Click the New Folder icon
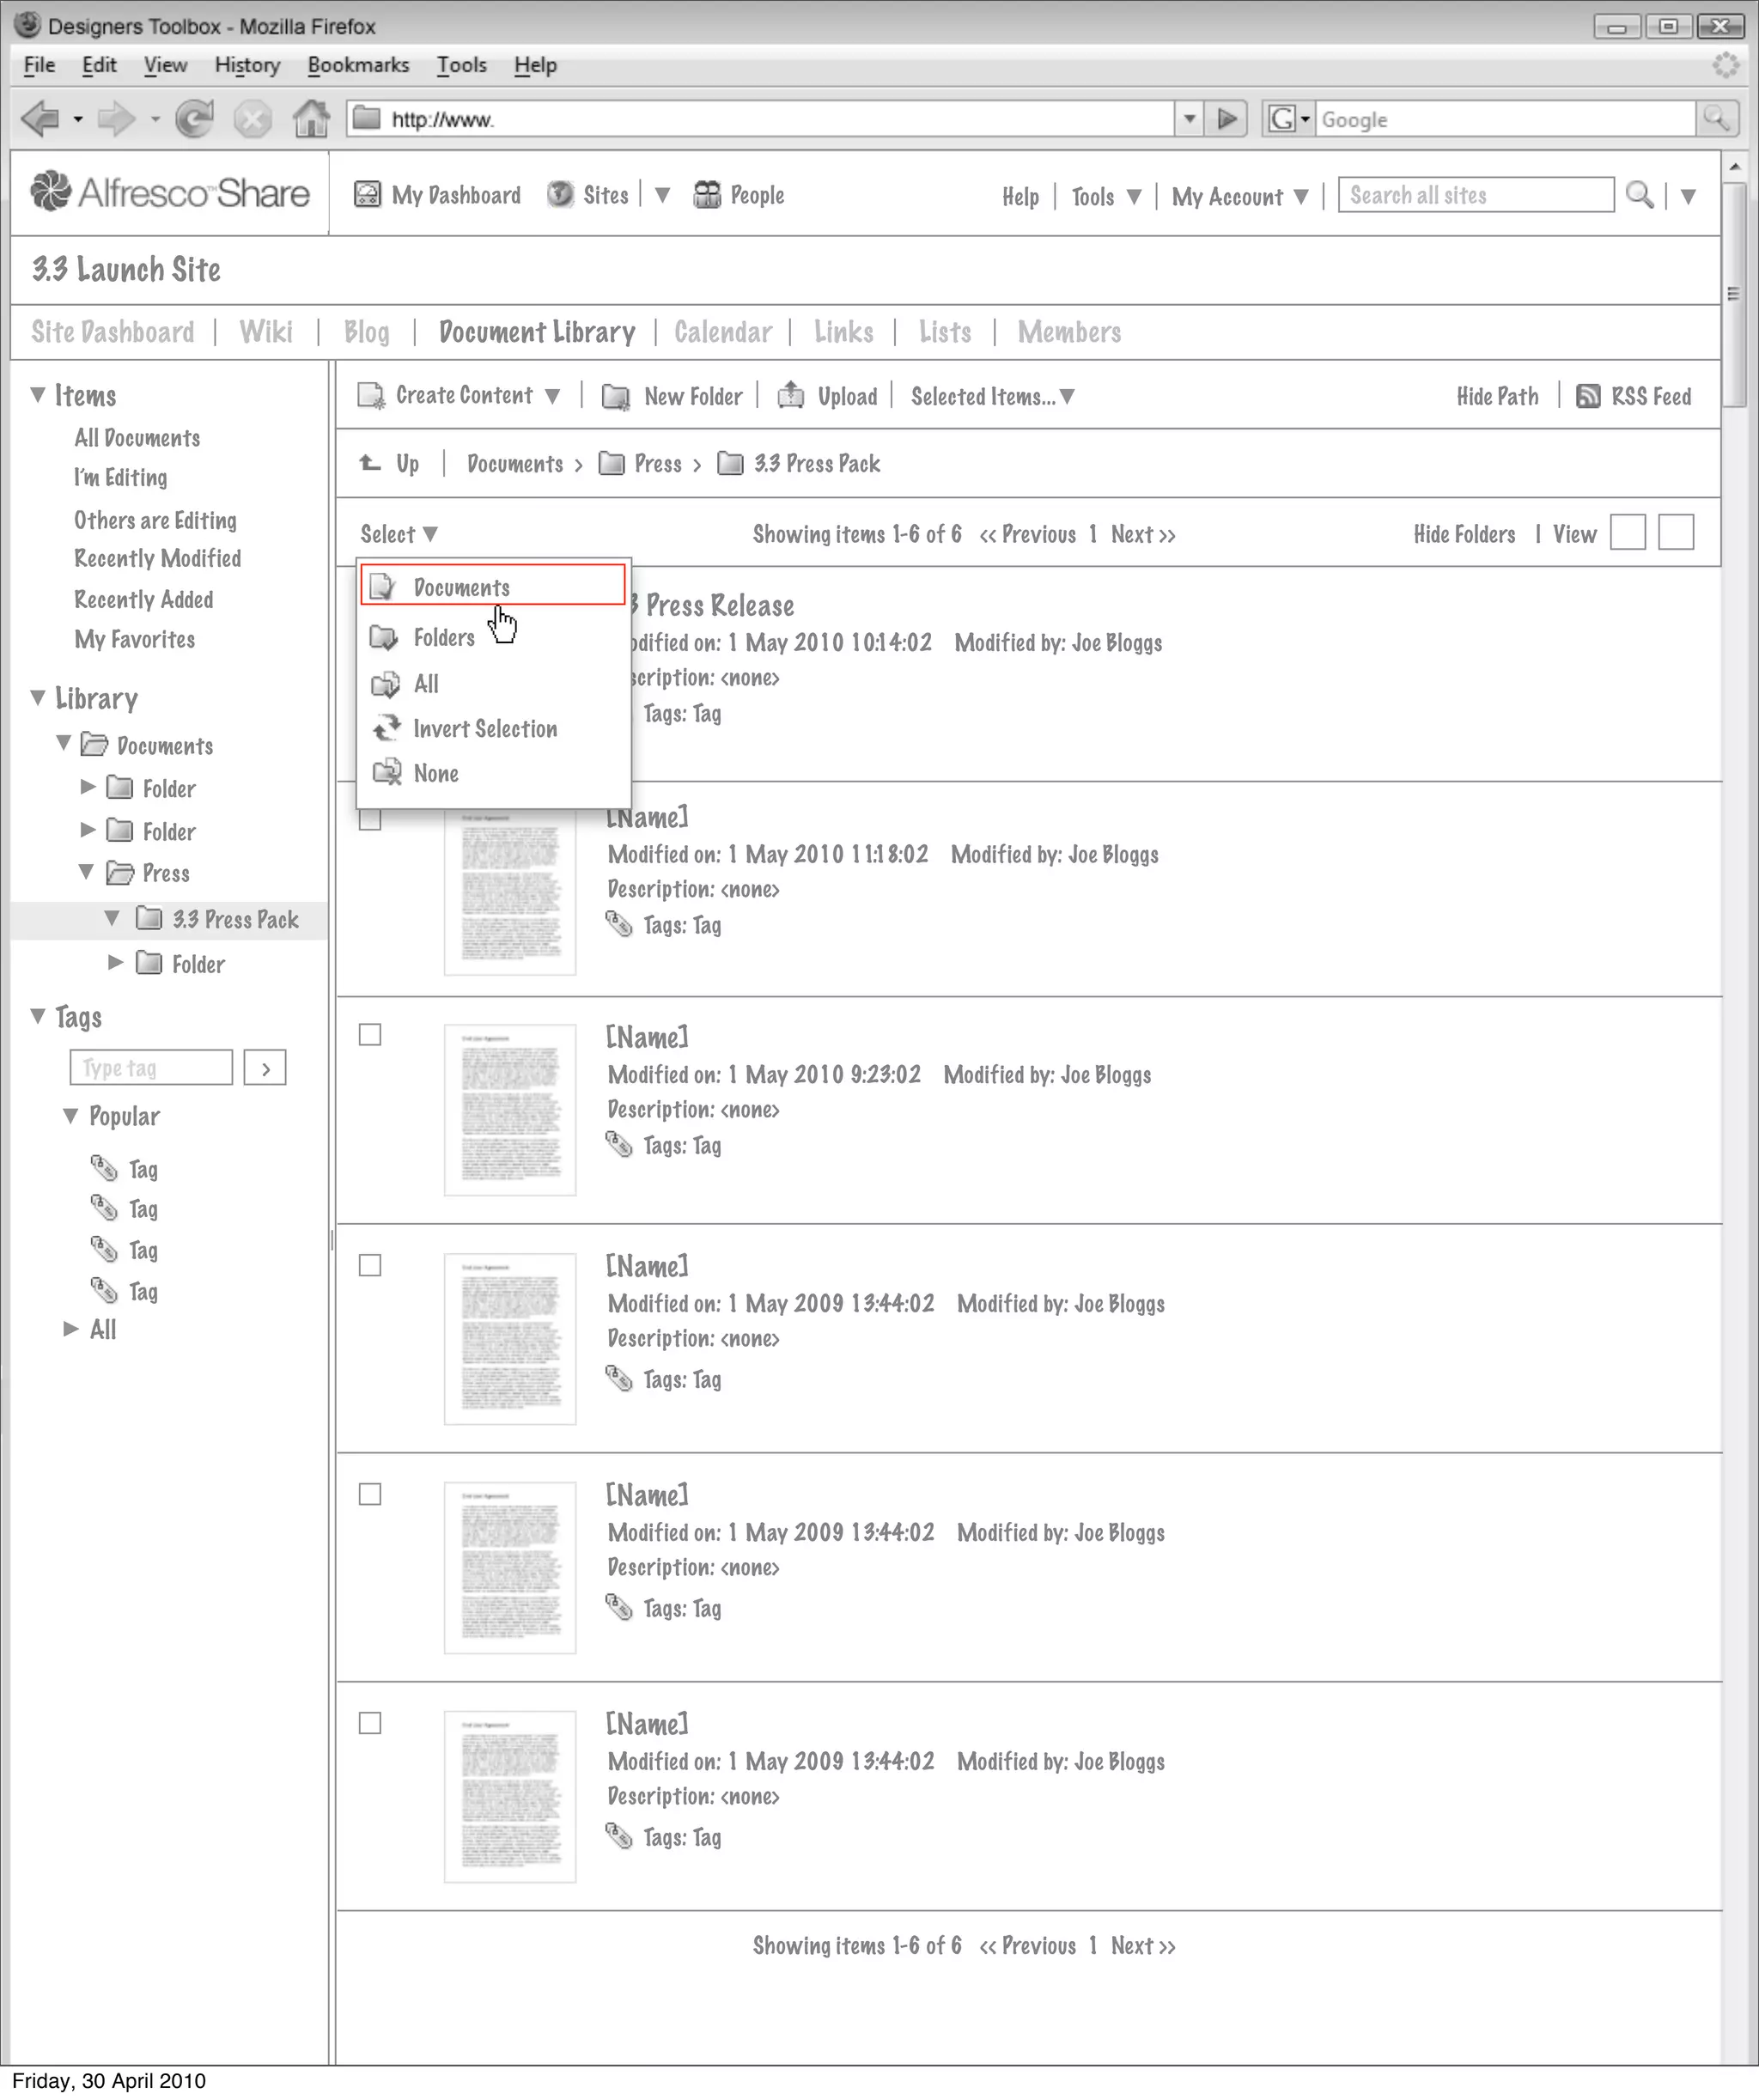The width and height of the screenshot is (1759, 2100). pyautogui.click(x=616, y=397)
